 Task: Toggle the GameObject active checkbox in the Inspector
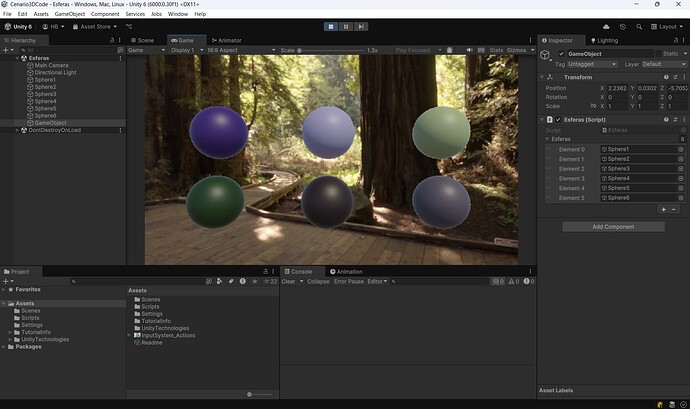561,54
